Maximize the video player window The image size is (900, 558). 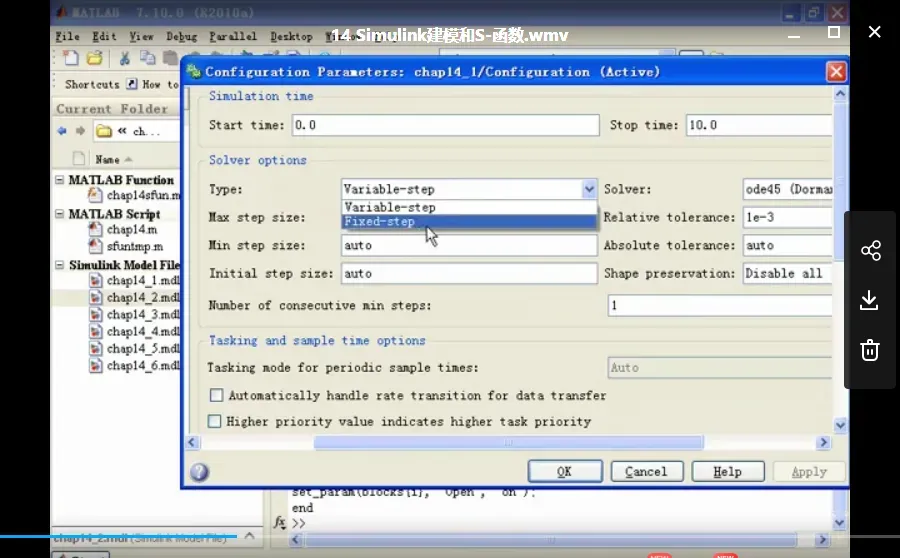tap(834, 32)
